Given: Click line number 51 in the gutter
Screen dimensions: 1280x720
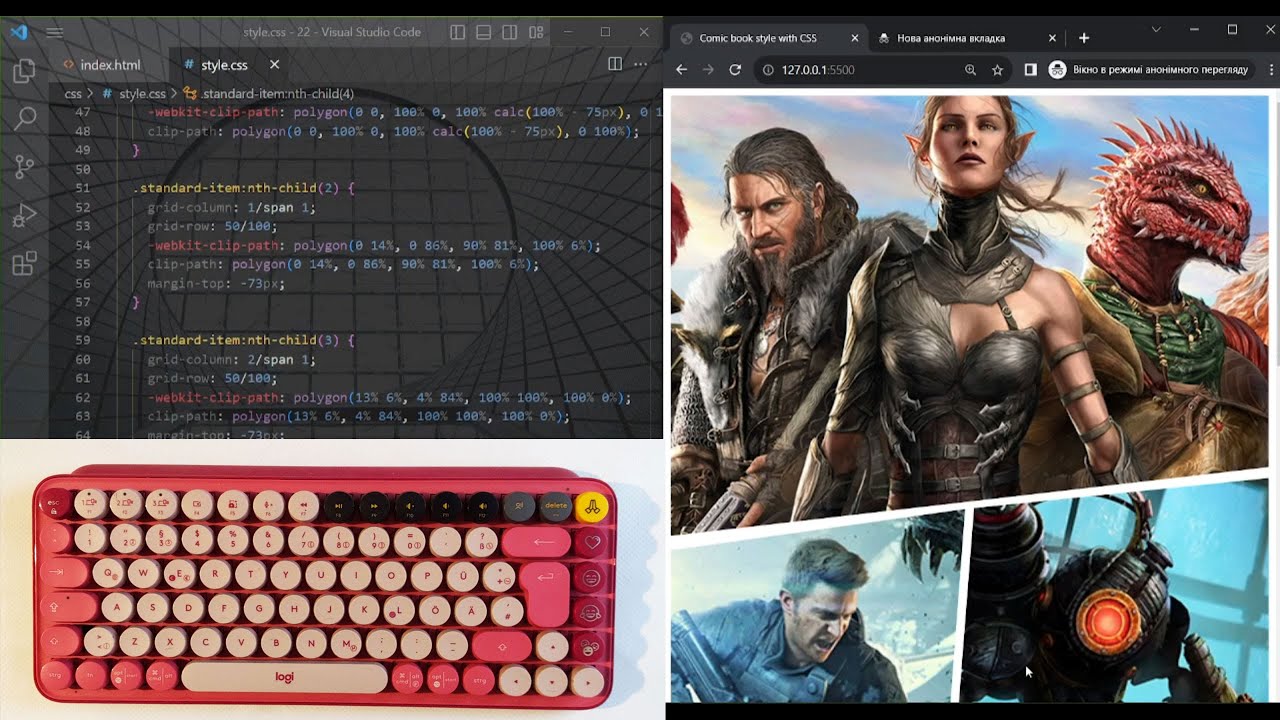Looking at the screenshot, I should (83, 188).
